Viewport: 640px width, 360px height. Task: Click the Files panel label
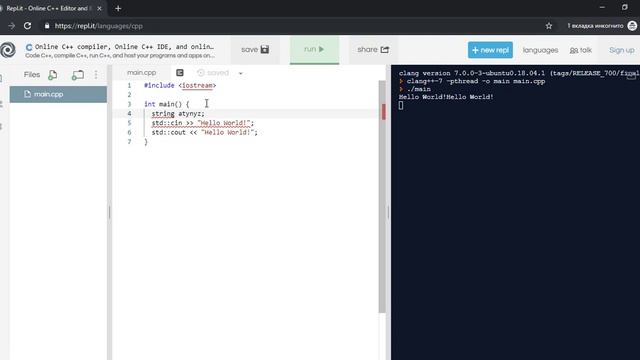tap(32, 75)
